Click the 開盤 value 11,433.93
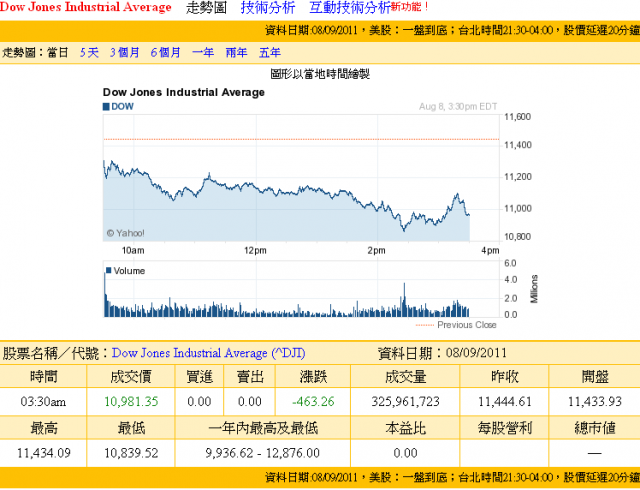640x490 pixels. 595,402
